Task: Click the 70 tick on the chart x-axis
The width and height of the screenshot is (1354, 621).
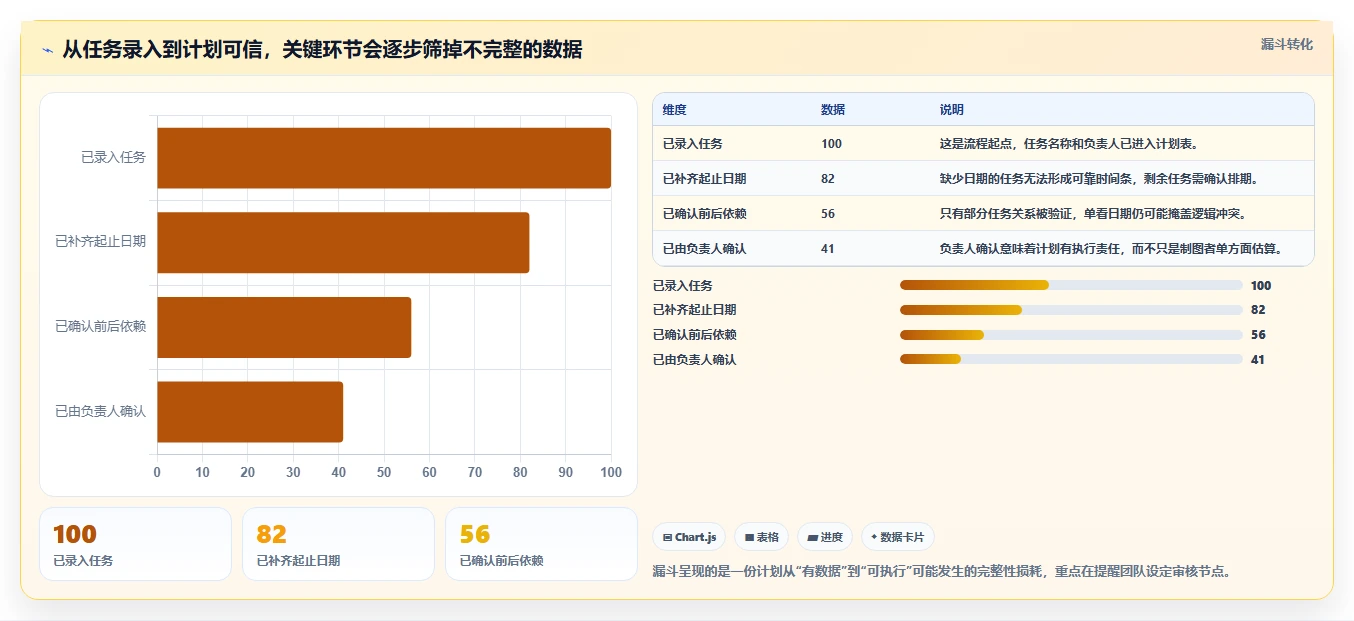Action: coord(475,473)
